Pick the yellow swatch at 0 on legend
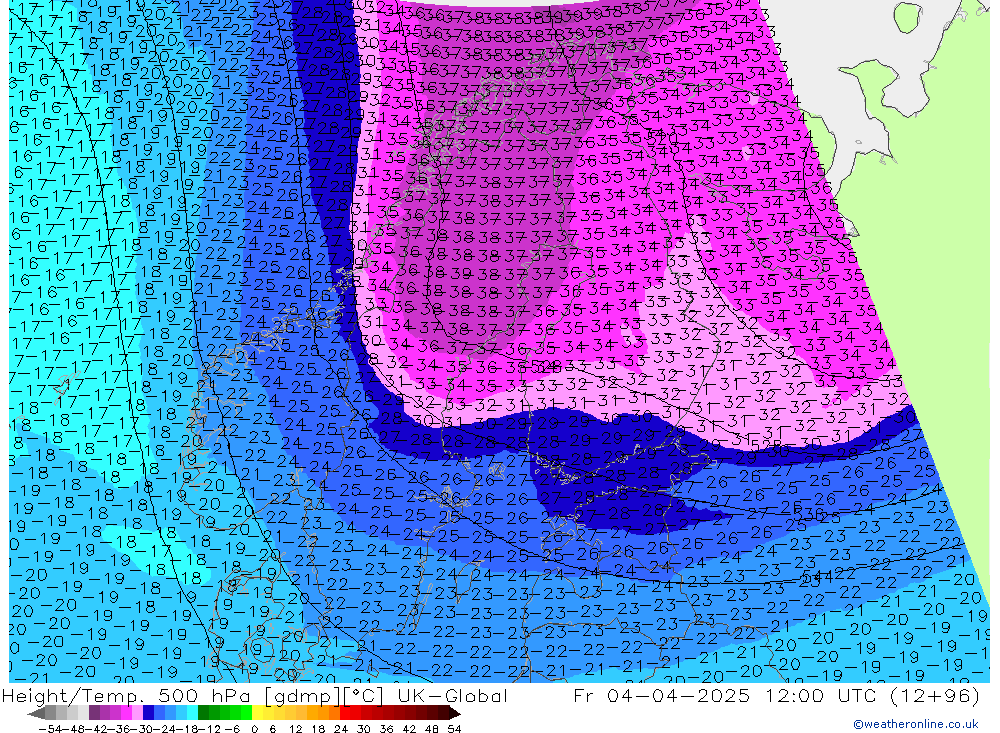1000x733 pixels. (x=257, y=713)
